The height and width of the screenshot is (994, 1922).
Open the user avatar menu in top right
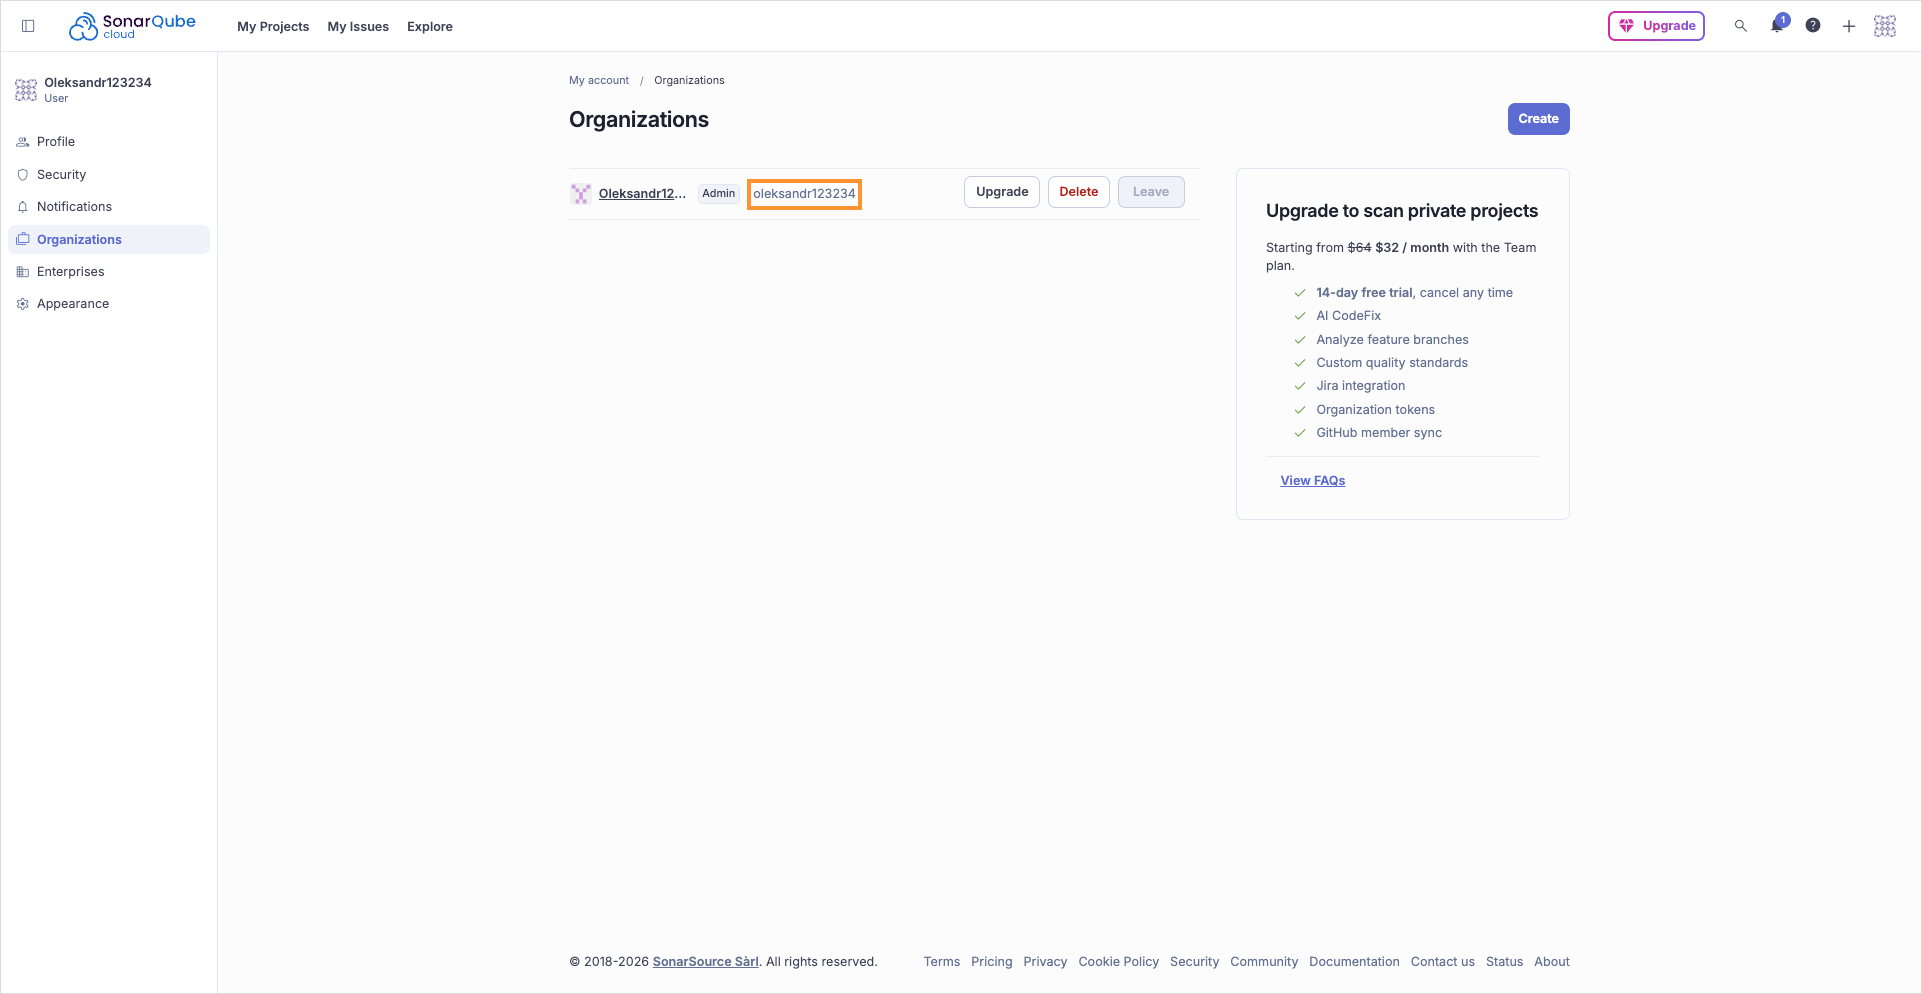point(1885,25)
